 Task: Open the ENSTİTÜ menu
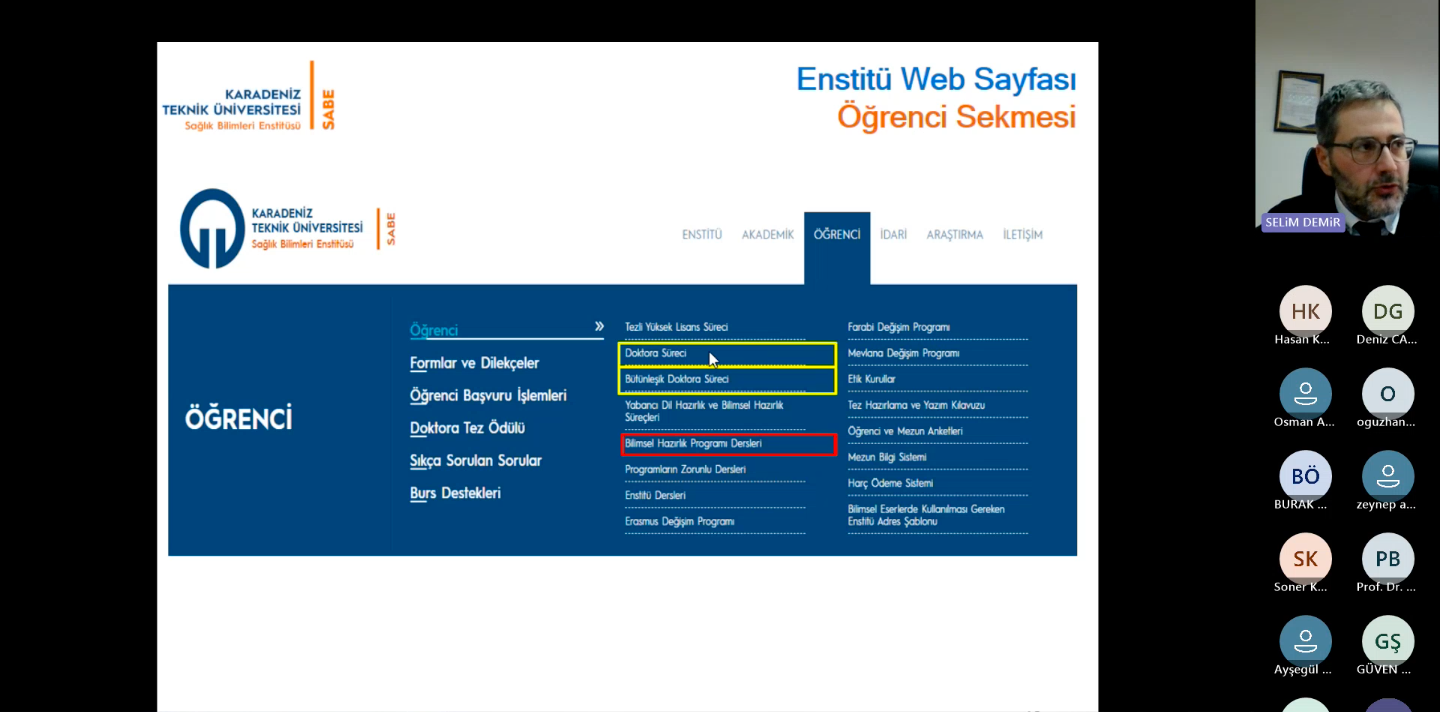pos(702,235)
